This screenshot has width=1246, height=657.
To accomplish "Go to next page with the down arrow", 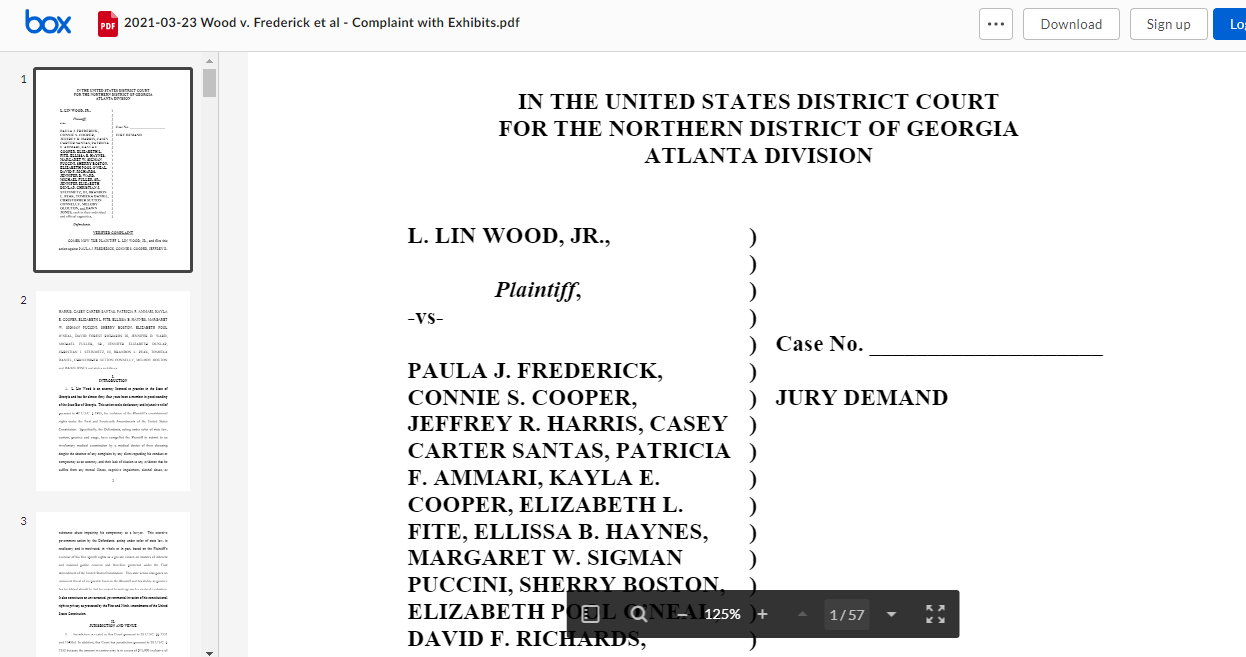I will pos(892,614).
